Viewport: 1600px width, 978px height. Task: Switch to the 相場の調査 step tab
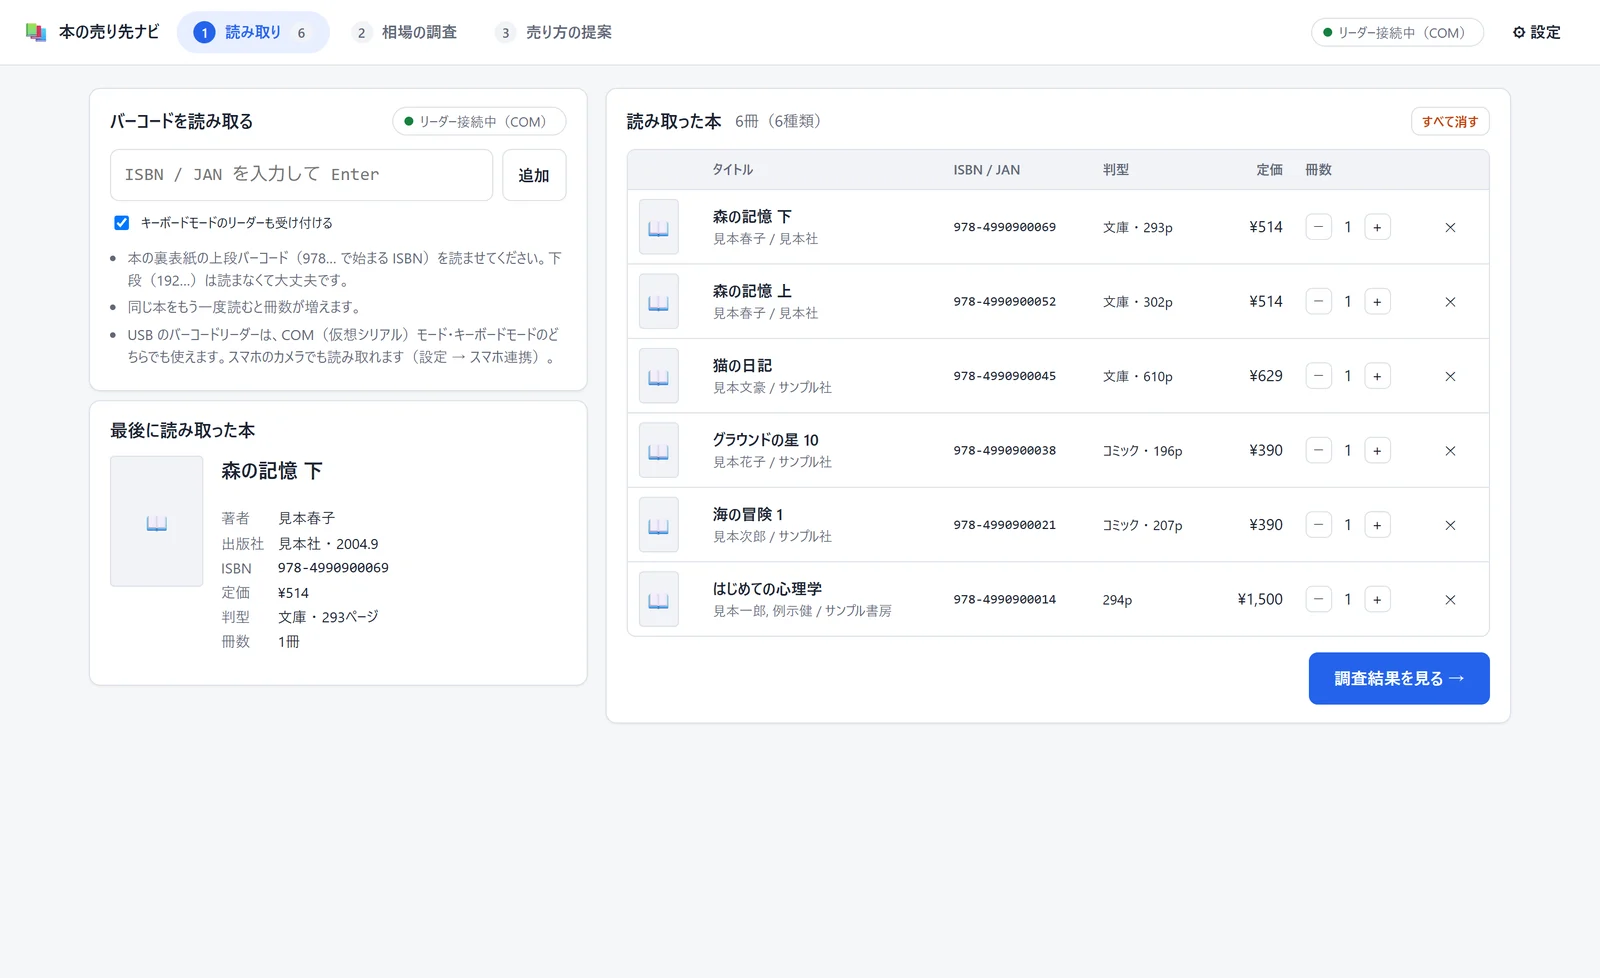[x=406, y=33]
